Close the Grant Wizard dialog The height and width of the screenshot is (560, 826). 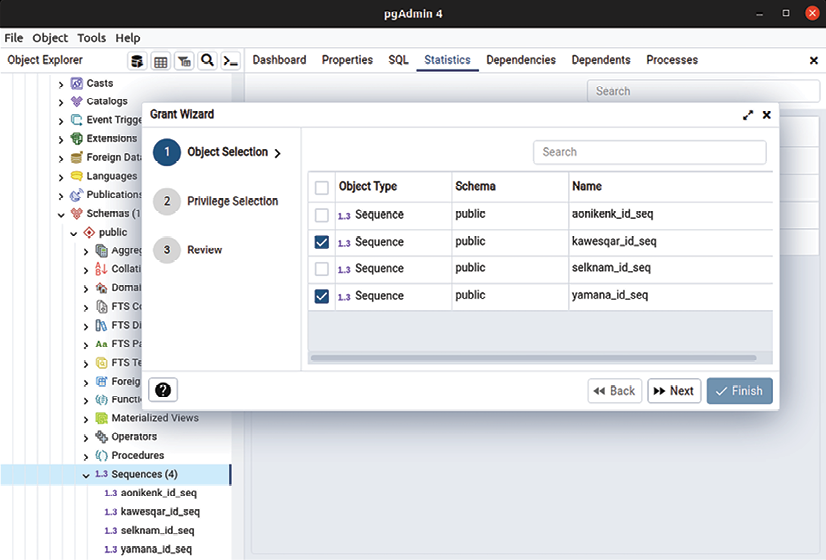click(x=766, y=115)
